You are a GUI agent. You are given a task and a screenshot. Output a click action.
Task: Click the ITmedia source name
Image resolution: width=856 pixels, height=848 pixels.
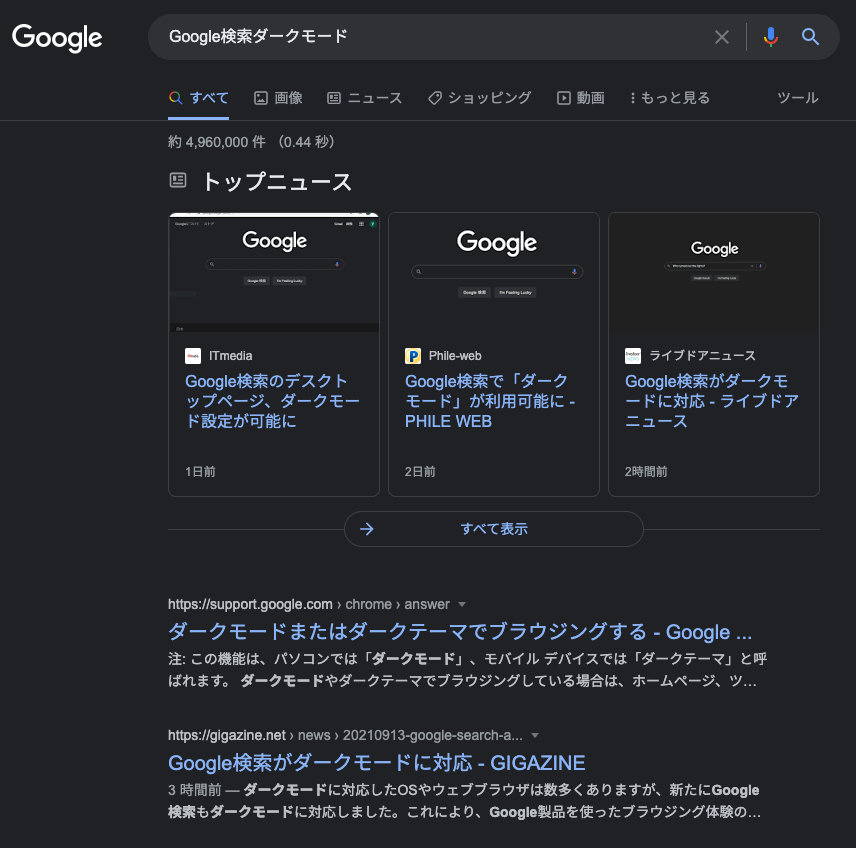point(230,356)
